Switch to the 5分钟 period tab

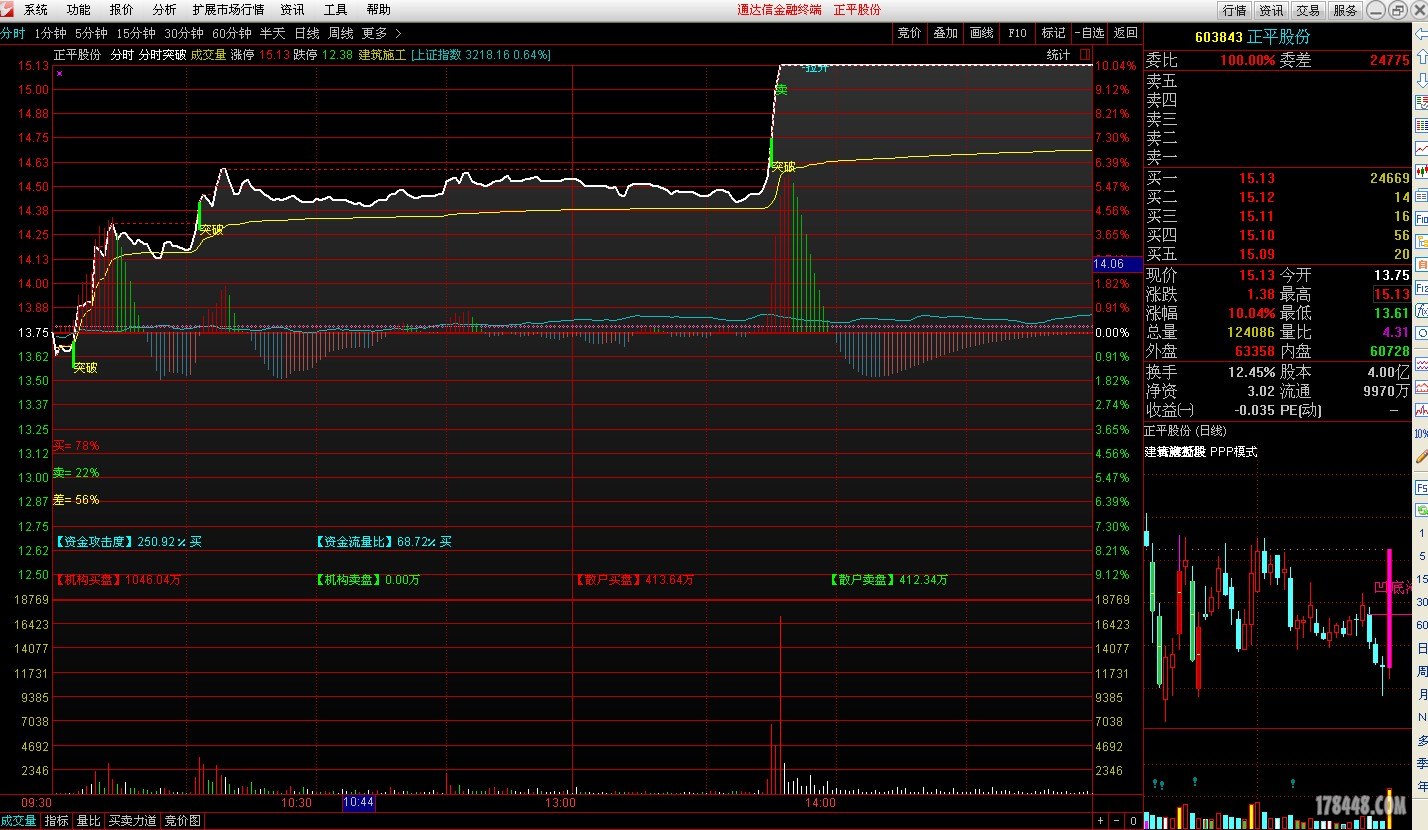click(90, 32)
